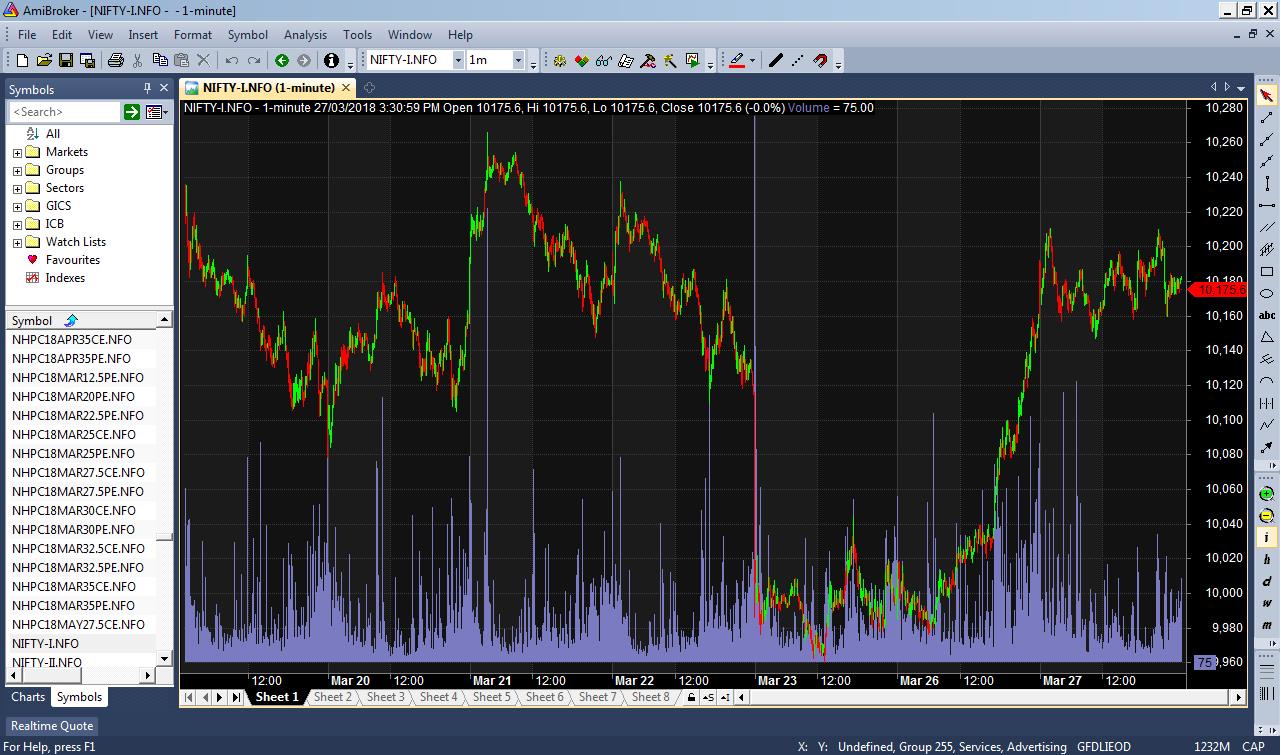This screenshot has width=1281, height=755.
Task: Open the NIFTY-I.NFO symbol dropdown
Action: coord(458,60)
